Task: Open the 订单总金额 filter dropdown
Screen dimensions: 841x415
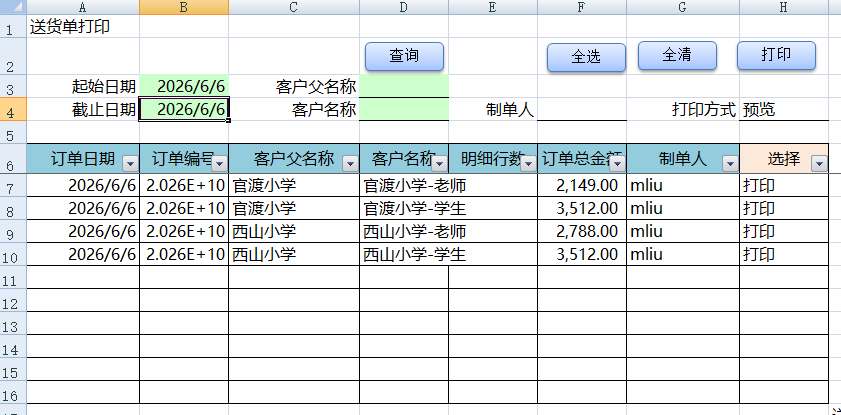Action: 618,164
